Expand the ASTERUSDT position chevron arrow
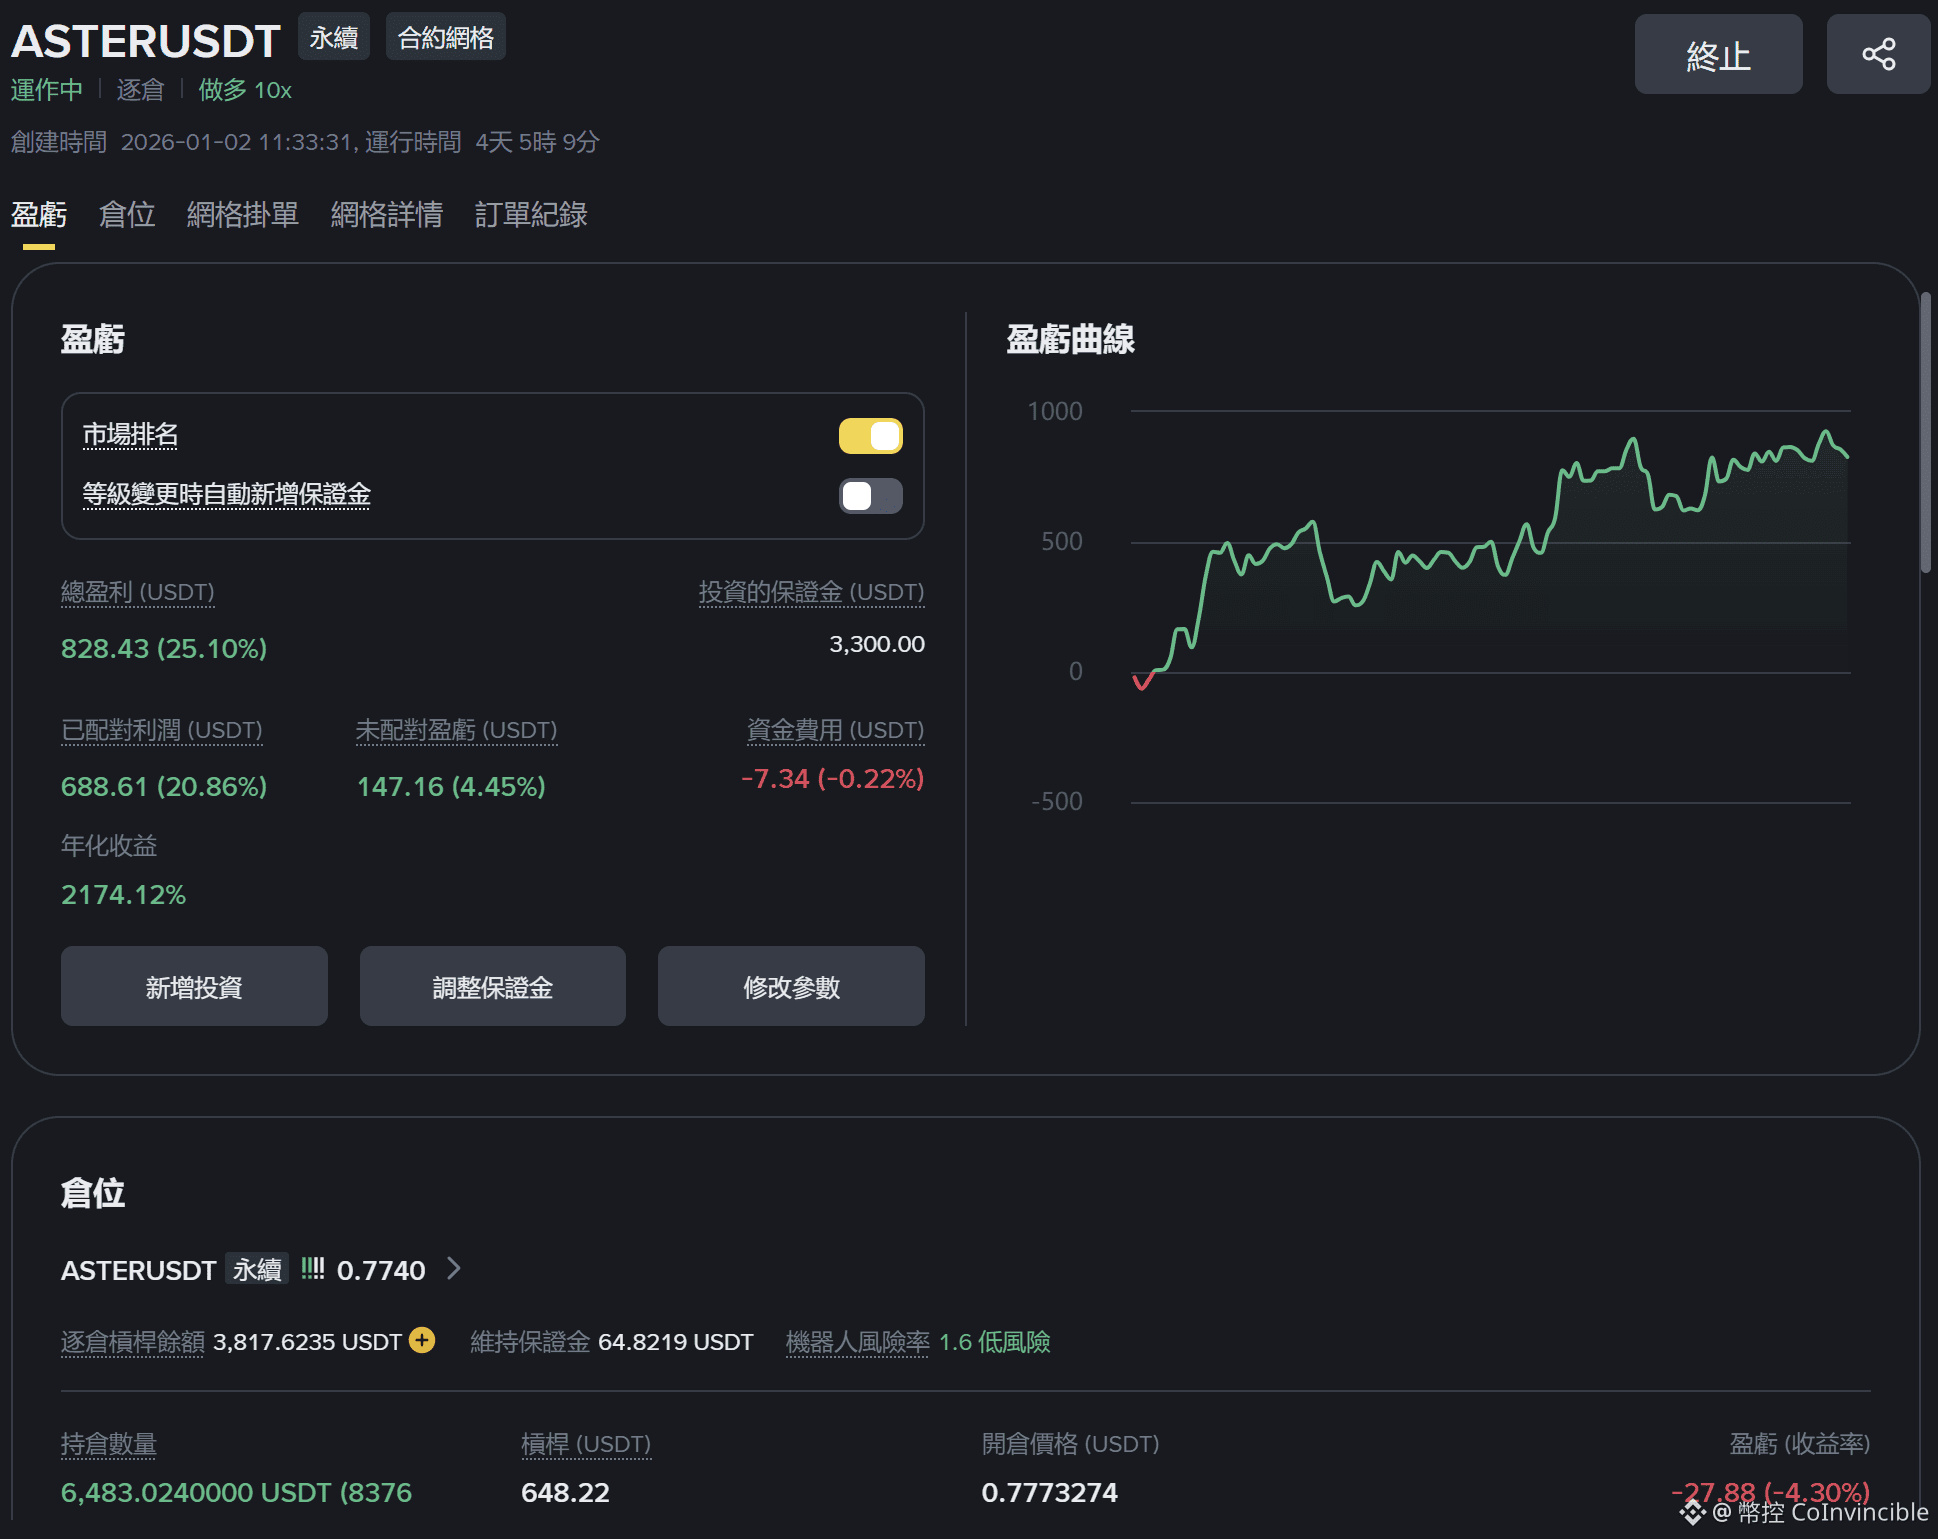The width and height of the screenshot is (1938, 1539). tap(454, 1269)
